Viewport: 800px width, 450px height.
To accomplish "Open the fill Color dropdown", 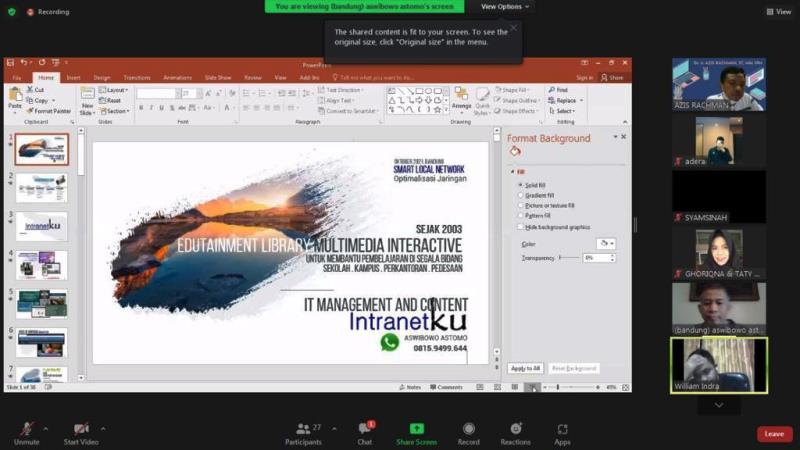I will coord(605,243).
